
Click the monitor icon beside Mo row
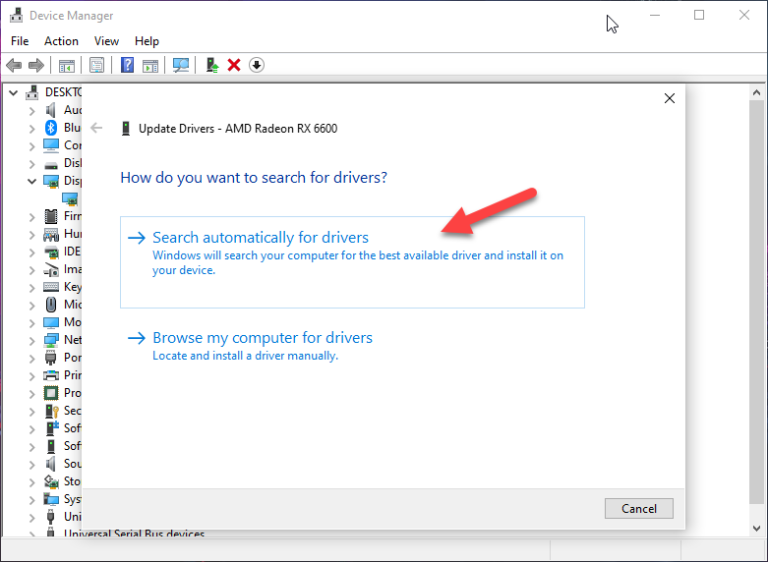pos(51,322)
